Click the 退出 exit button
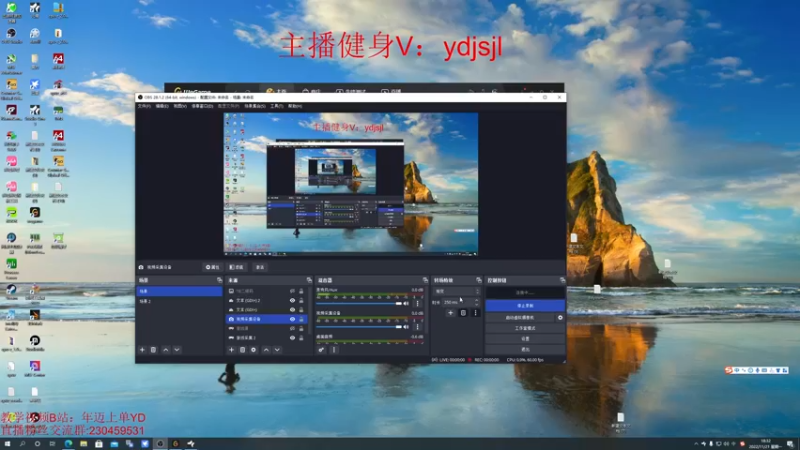The image size is (800, 450). 525,349
